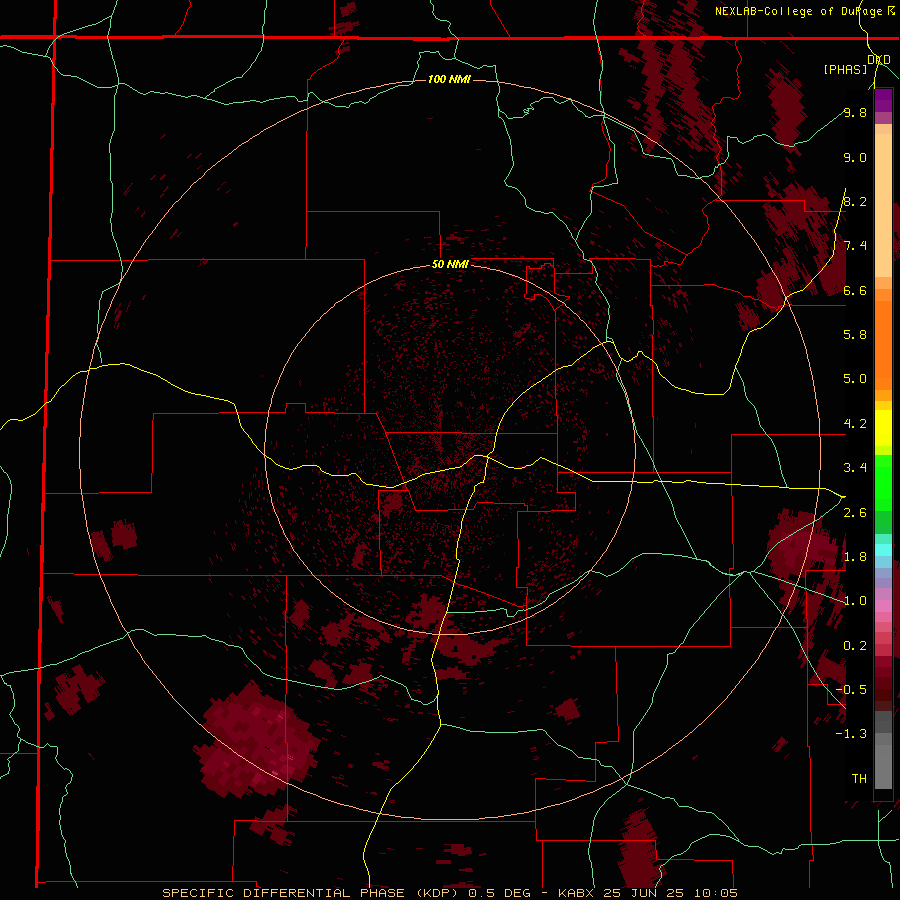Select the 6.6 value on color scale
Viewport: 900px width, 900px height.
tap(855, 290)
